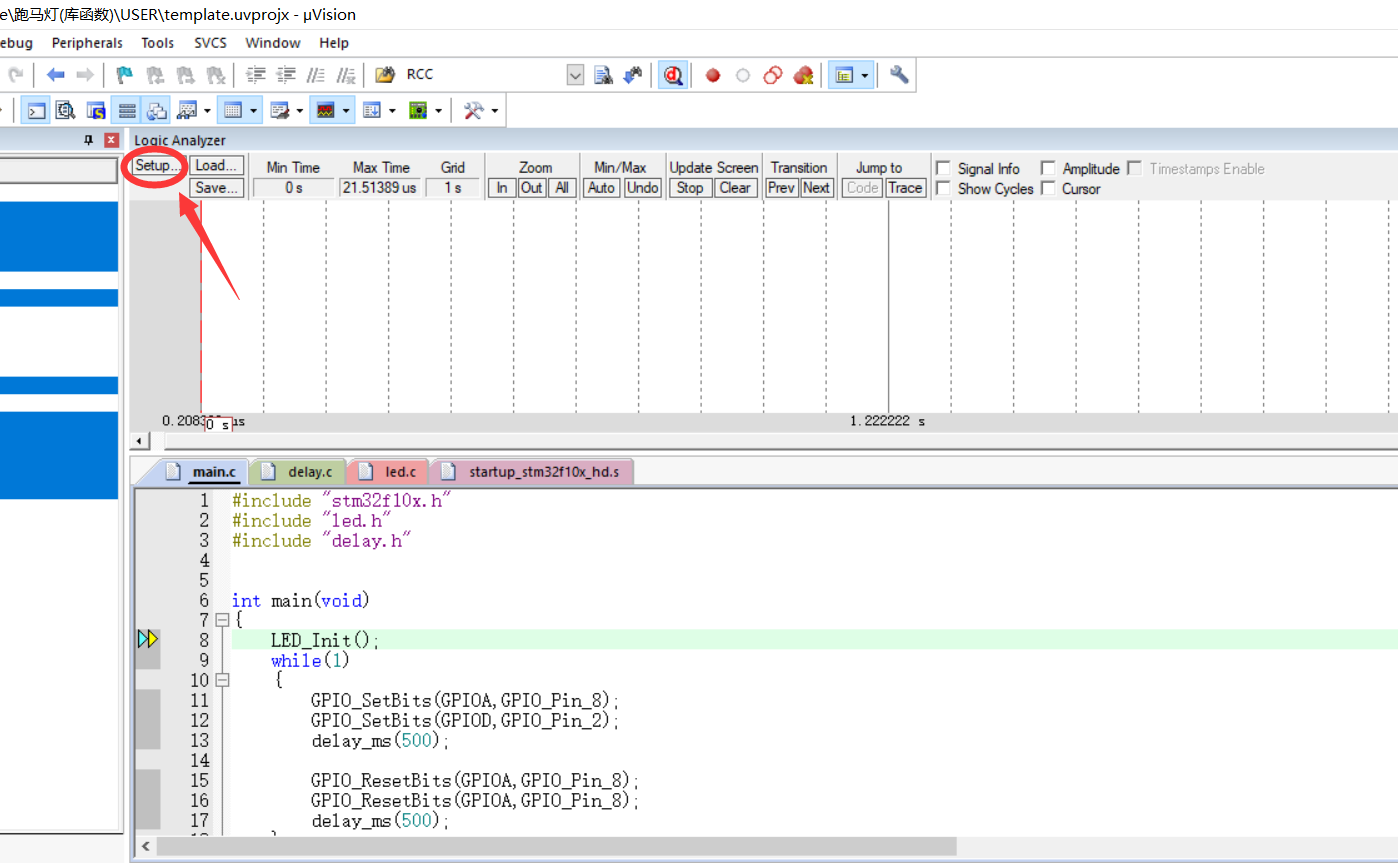Screen dimensions: 1398x863
Task: Open the Memory window icon
Action: (x=232, y=110)
